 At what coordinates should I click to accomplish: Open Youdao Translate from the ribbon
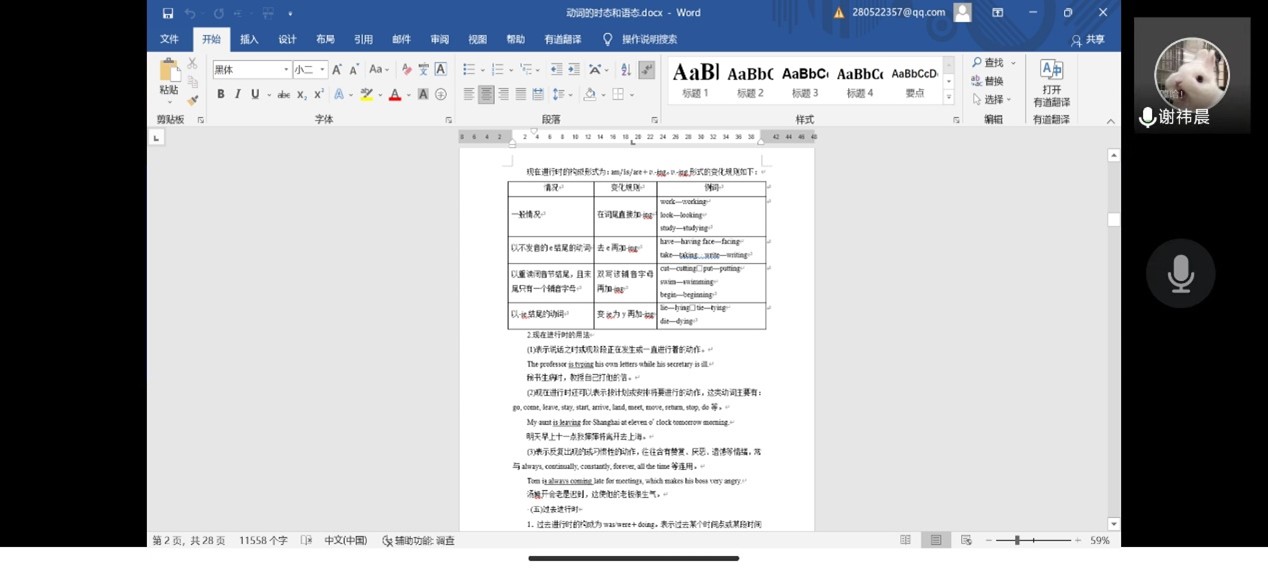[1051, 82]
